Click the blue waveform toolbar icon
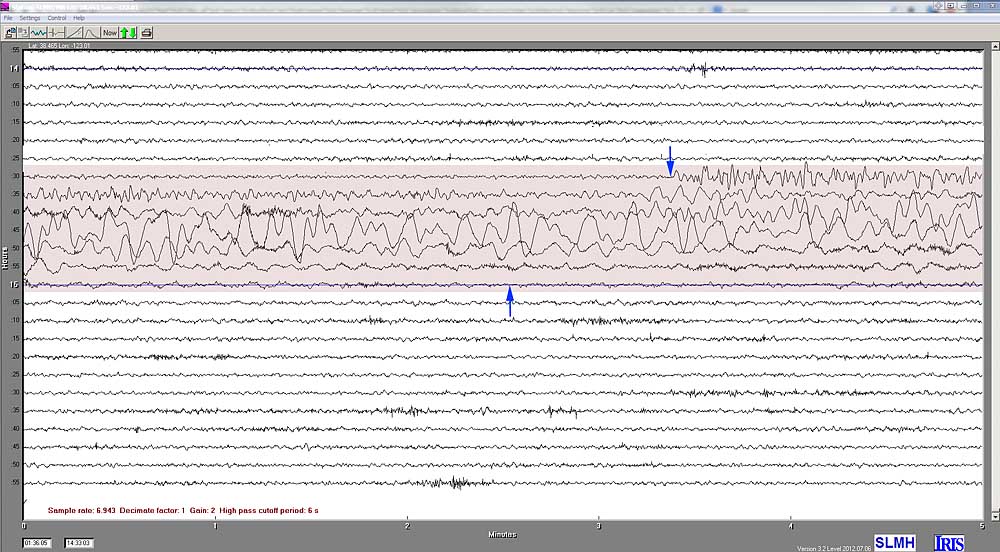Viewport: 1000px width, 552px height. (x=38, y=33)
